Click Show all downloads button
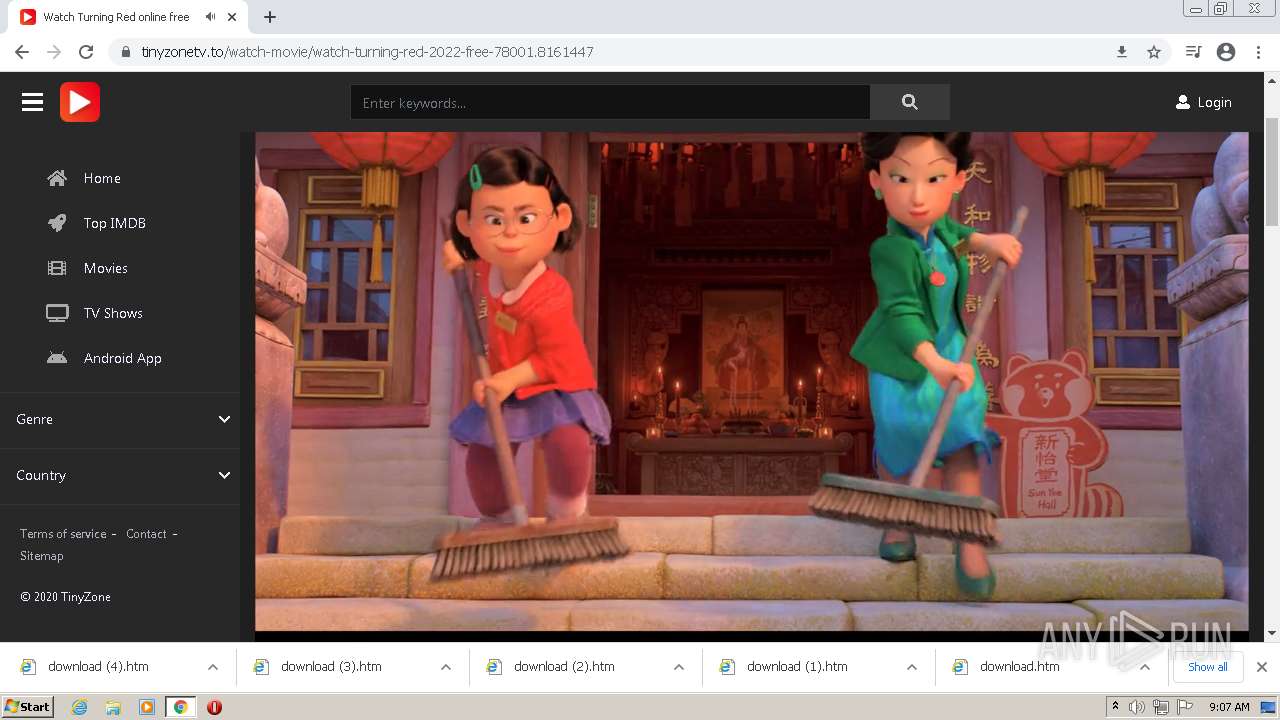The height and width of the screenshot is (720, 1280). pos(1207,667)
